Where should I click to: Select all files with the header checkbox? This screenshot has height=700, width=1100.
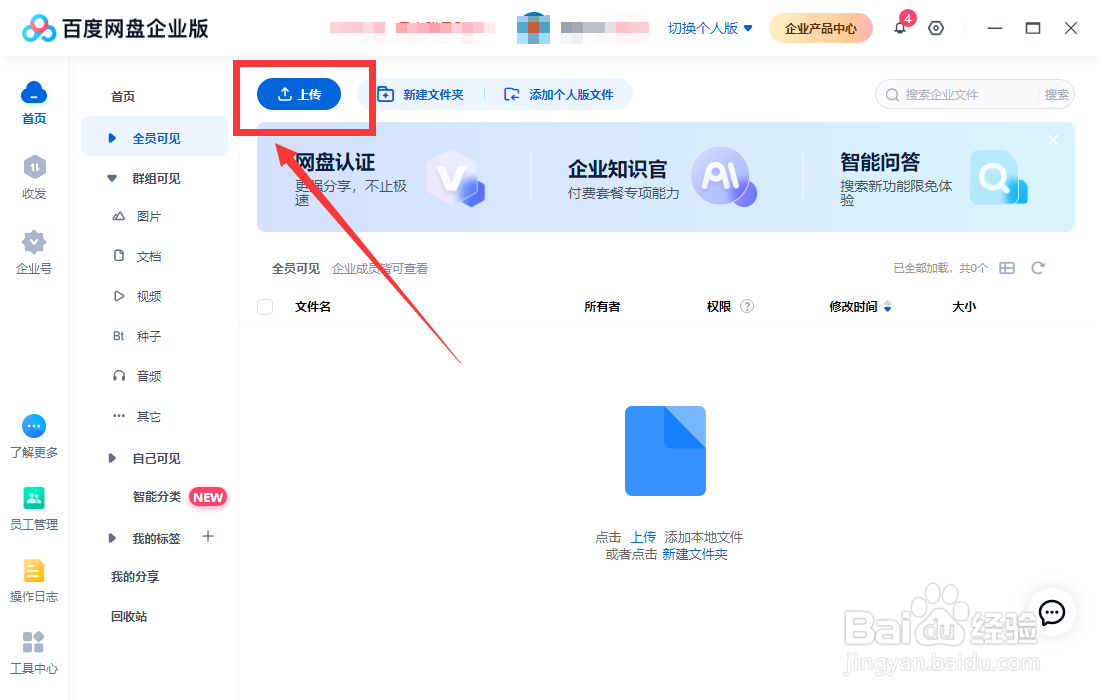(x=264, y=306)
